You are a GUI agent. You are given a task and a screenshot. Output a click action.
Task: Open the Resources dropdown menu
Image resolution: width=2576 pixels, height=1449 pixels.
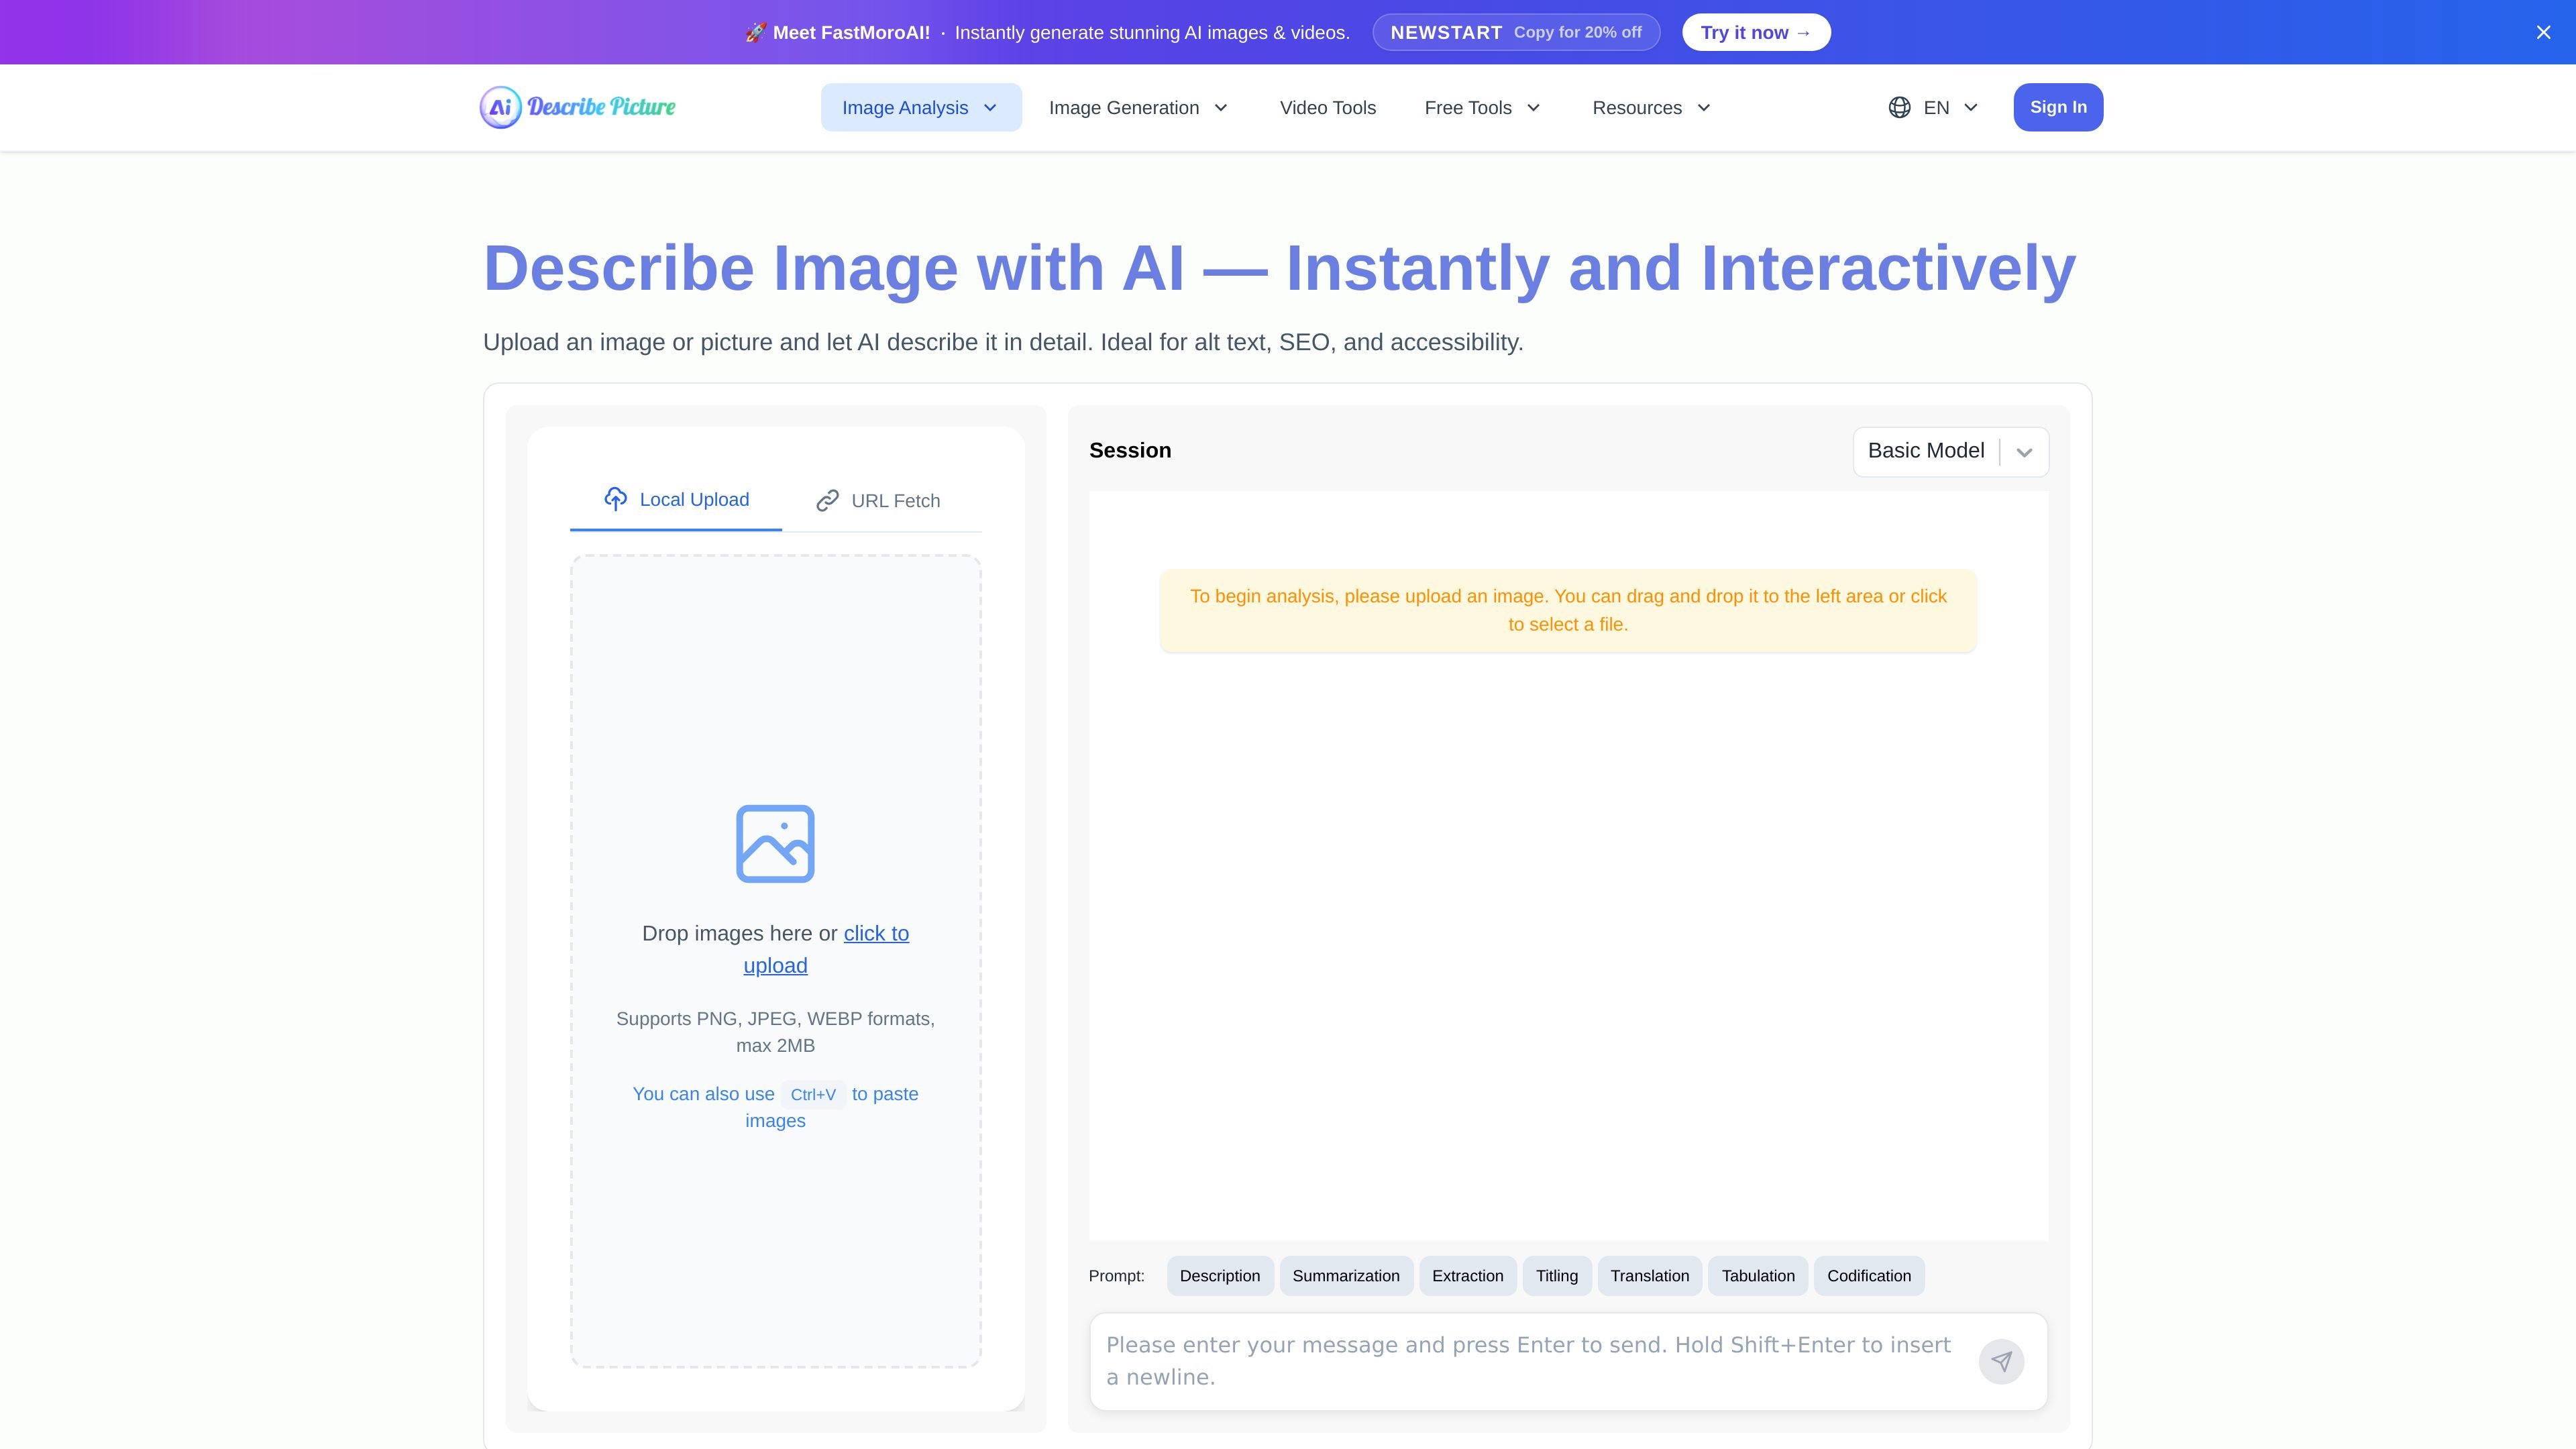[x=1652, y=107]
